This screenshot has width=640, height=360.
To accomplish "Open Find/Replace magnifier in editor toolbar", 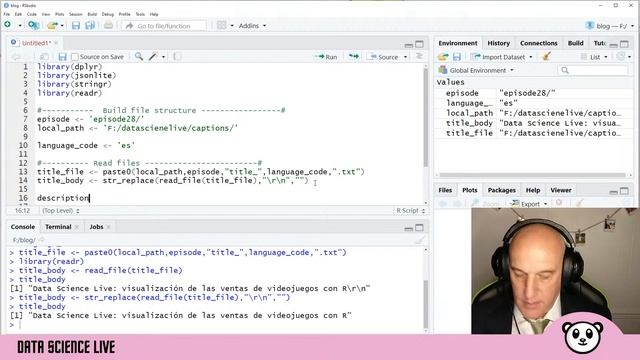I will [139, 56].
